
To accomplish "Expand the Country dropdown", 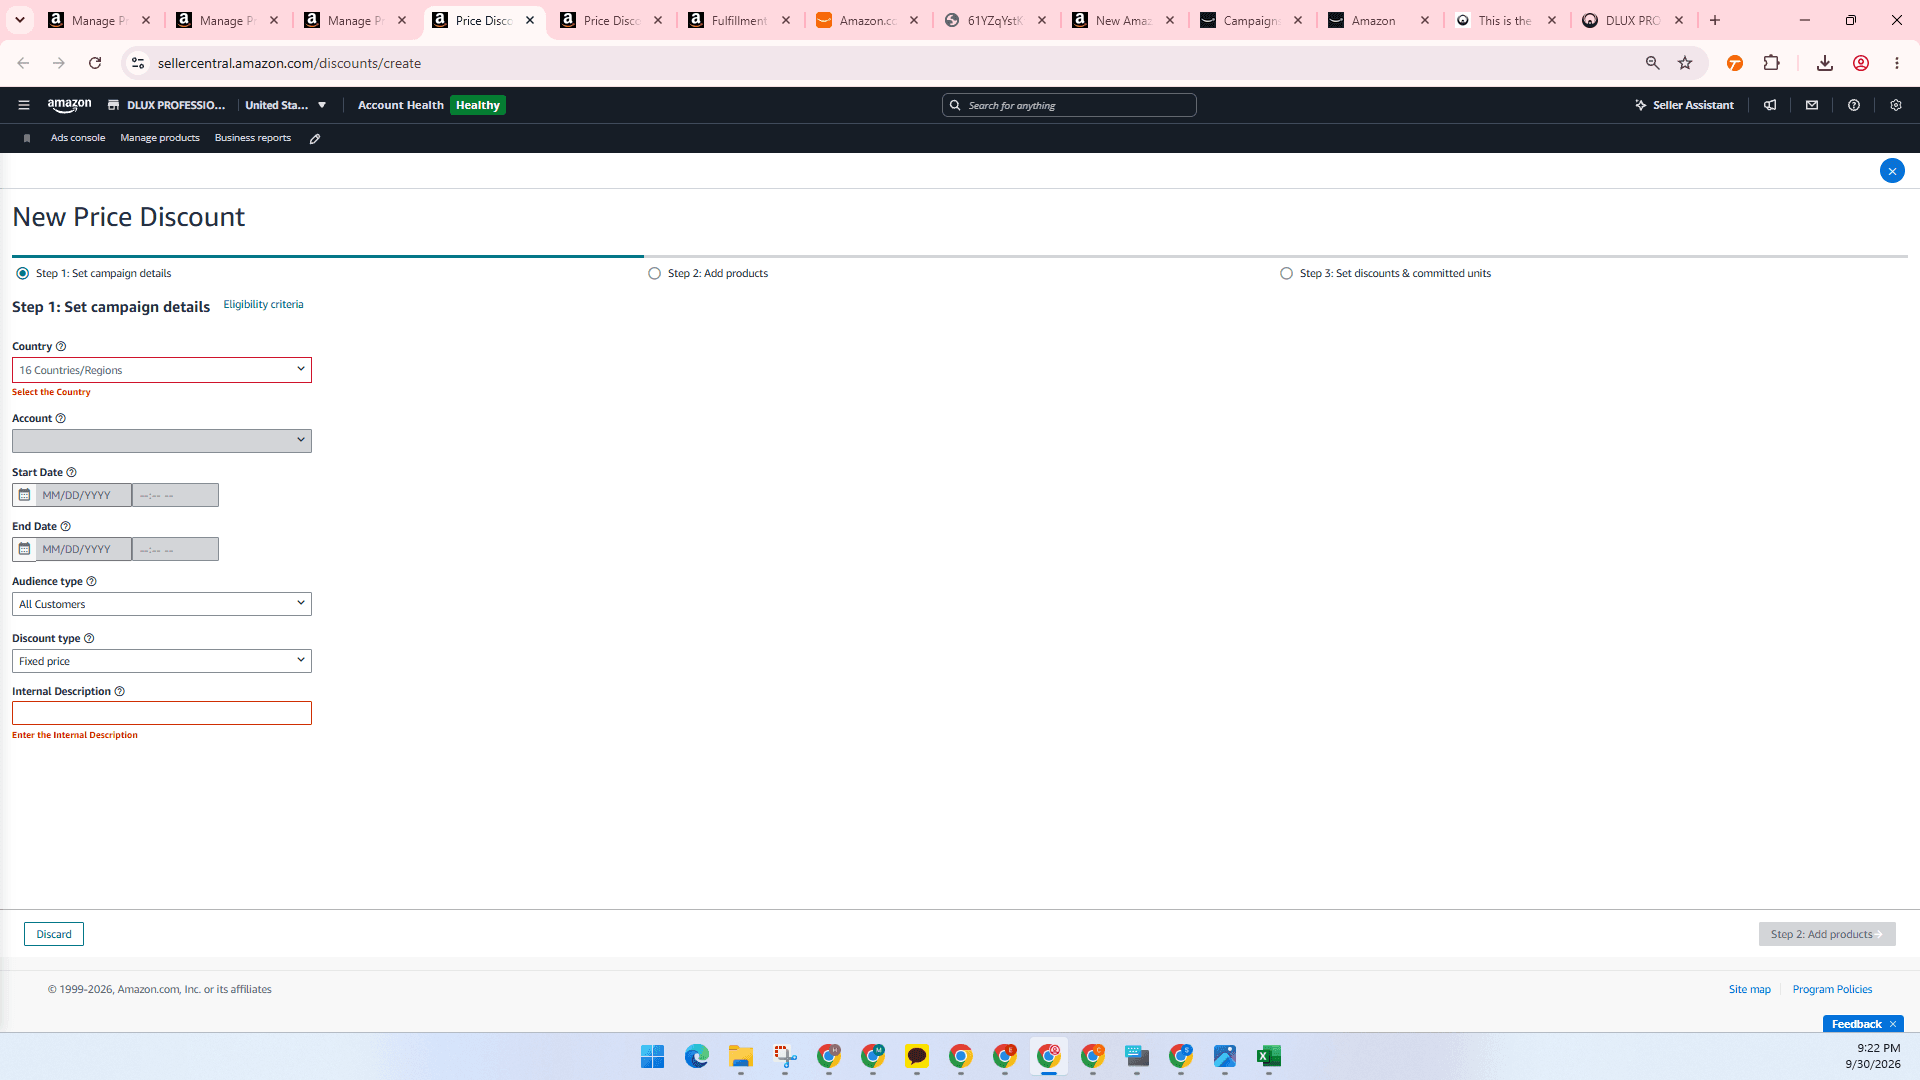I will [x=162, y=370].
